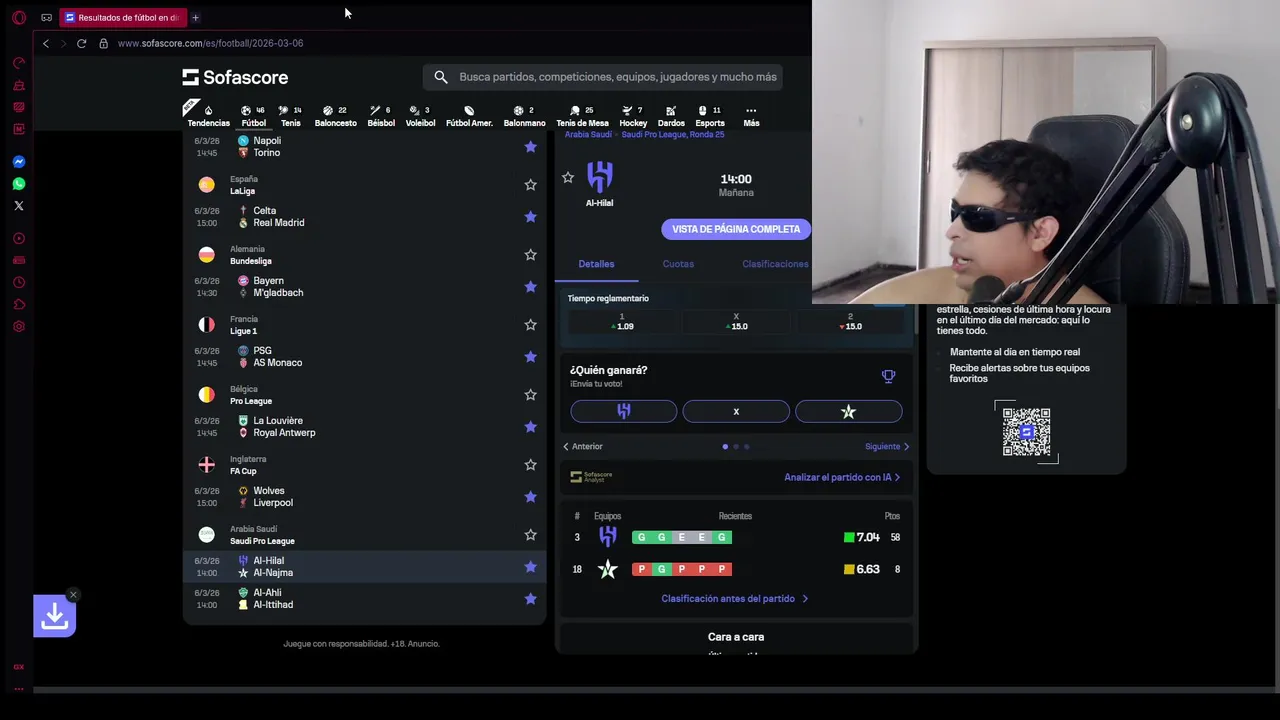Click the QR code image
Viewport: 1280px width, 720px height.
point(1026,431)
